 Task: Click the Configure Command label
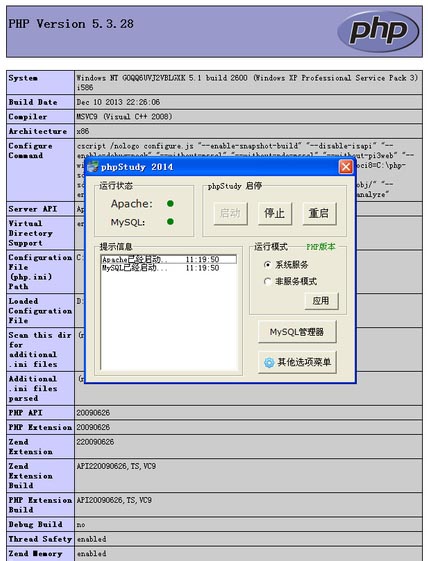(x=30, y=151)
